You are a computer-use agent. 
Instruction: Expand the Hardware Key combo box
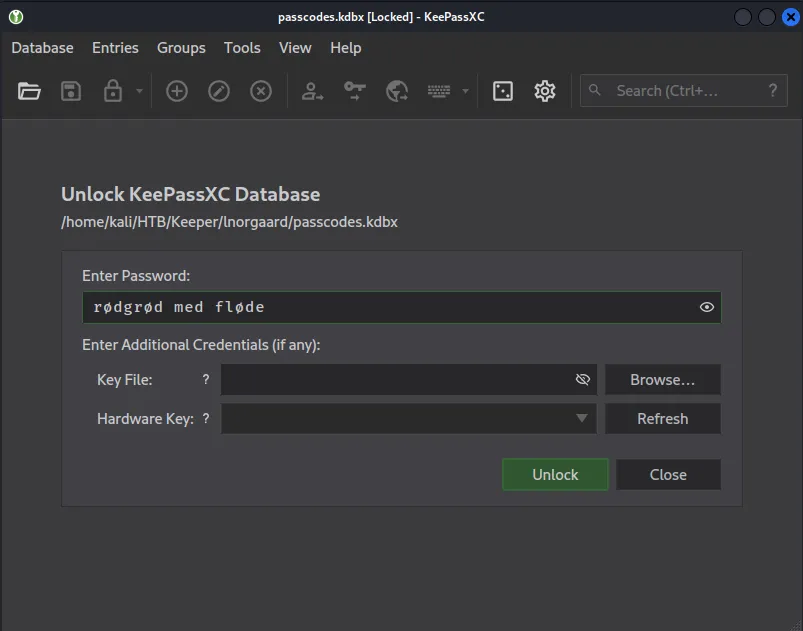[409, 418]
